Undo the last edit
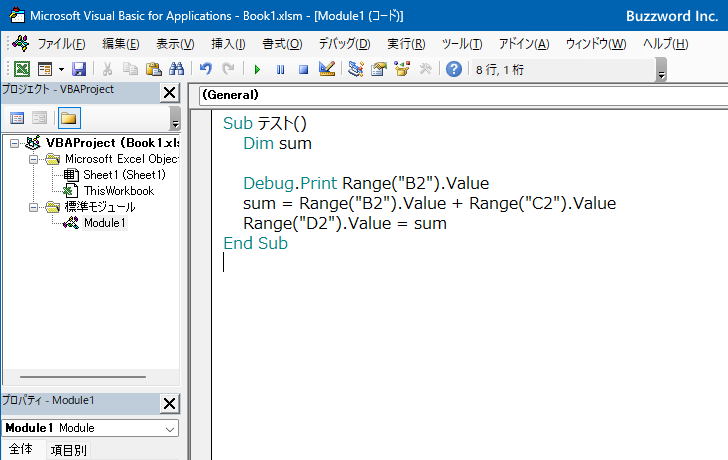 [x=206, y=69]
